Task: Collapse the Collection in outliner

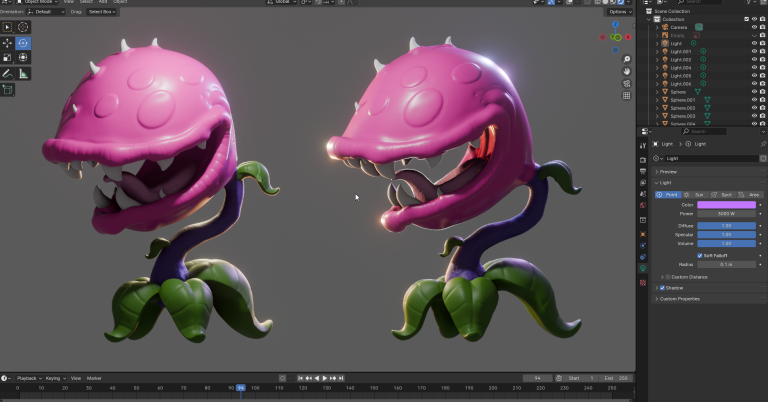Action: click(649, 19)
